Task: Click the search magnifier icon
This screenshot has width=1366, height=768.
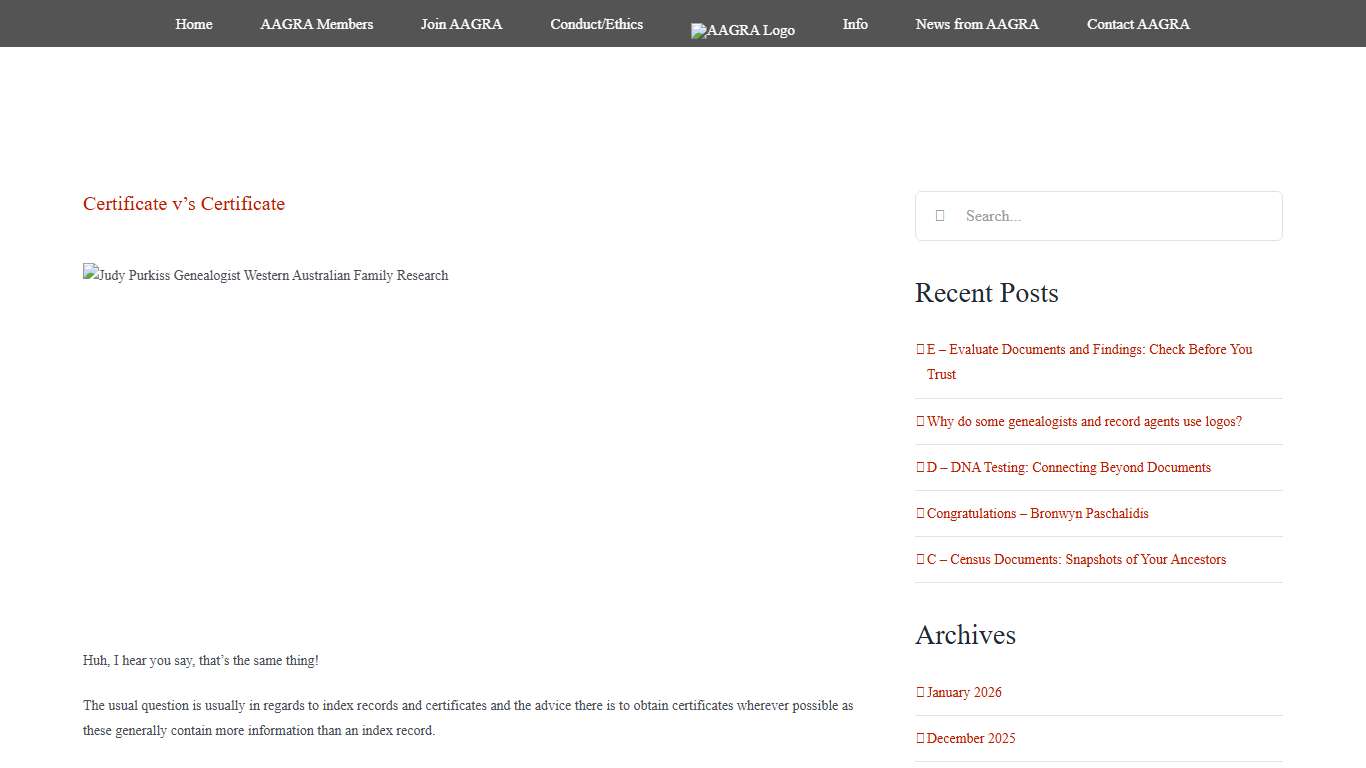Action: [x=940, y=216]
